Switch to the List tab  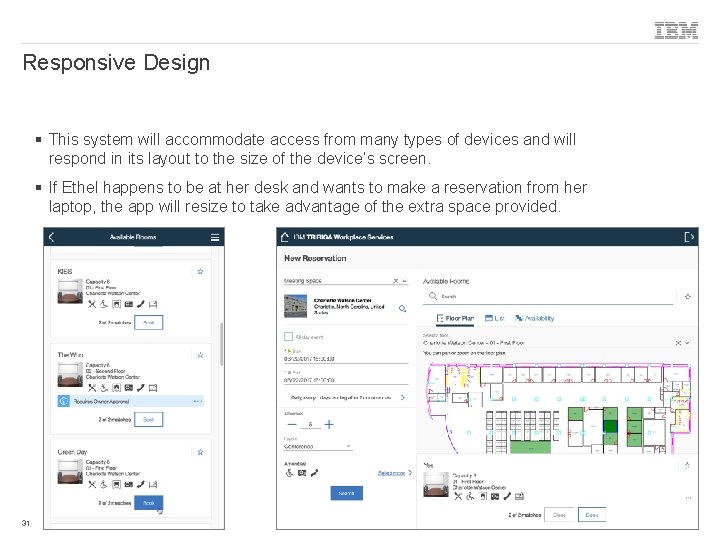point(495,318)
